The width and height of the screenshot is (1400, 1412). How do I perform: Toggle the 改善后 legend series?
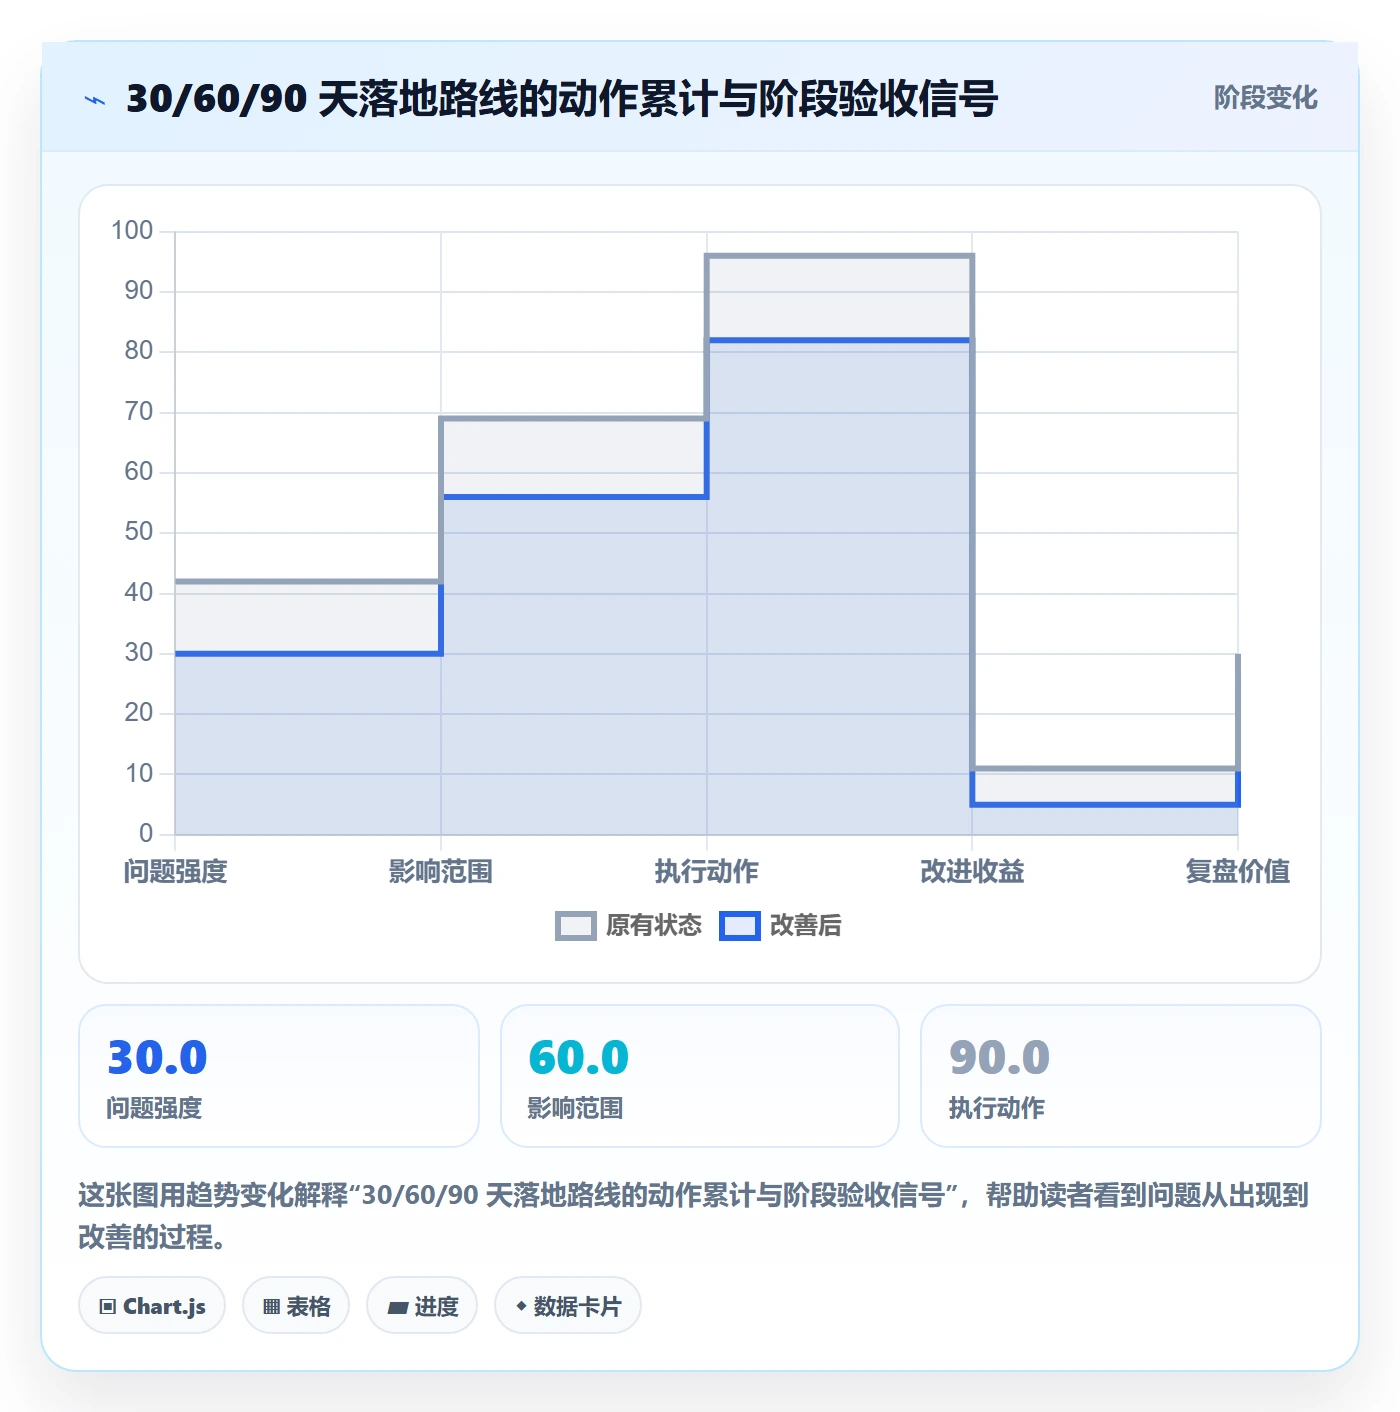point(780,926)
